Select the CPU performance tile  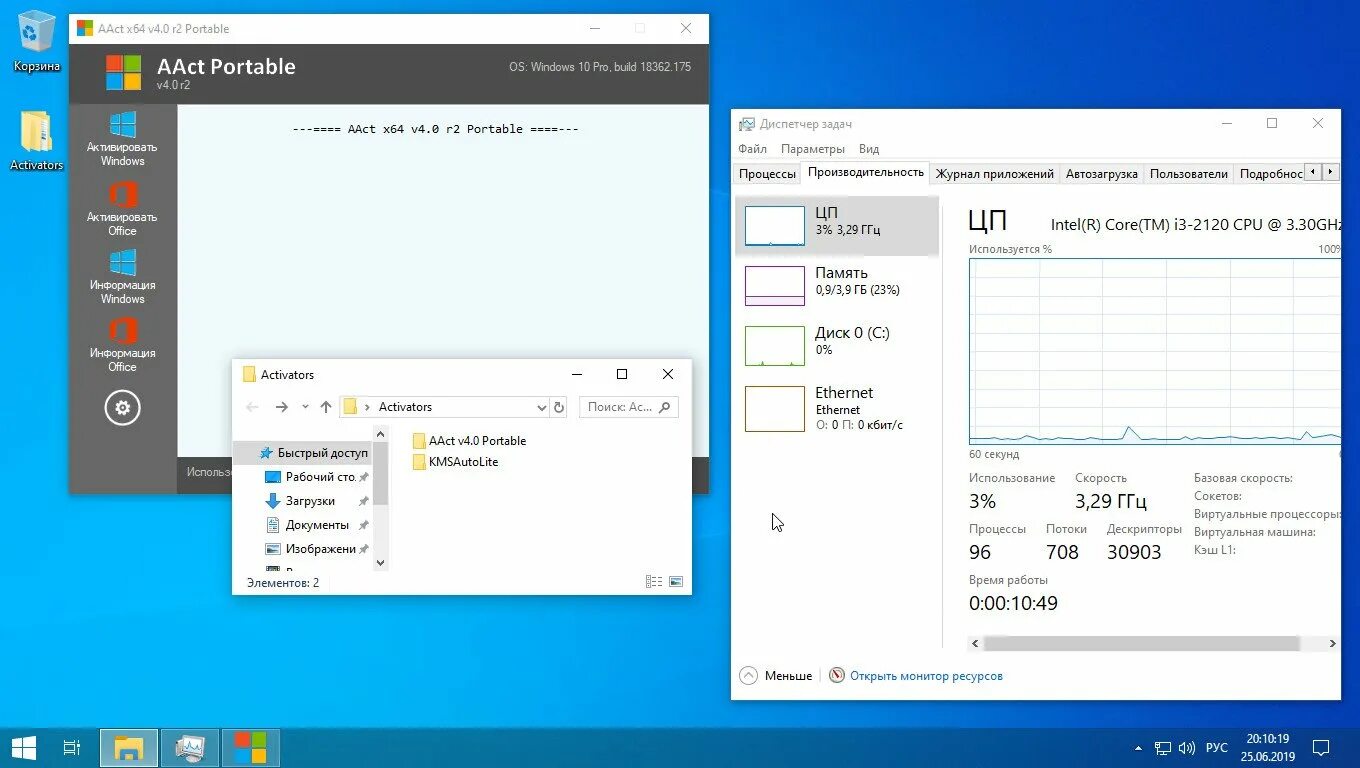[837, 225]
